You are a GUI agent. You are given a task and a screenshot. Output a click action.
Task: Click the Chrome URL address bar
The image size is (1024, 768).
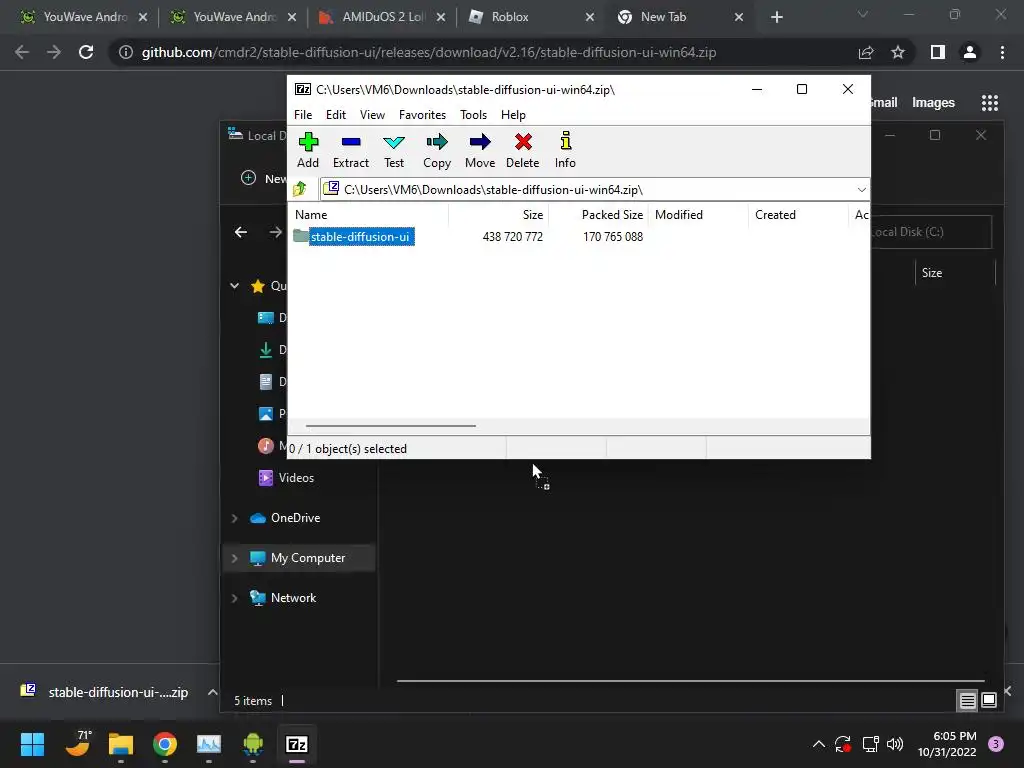[x=428, y=52]
